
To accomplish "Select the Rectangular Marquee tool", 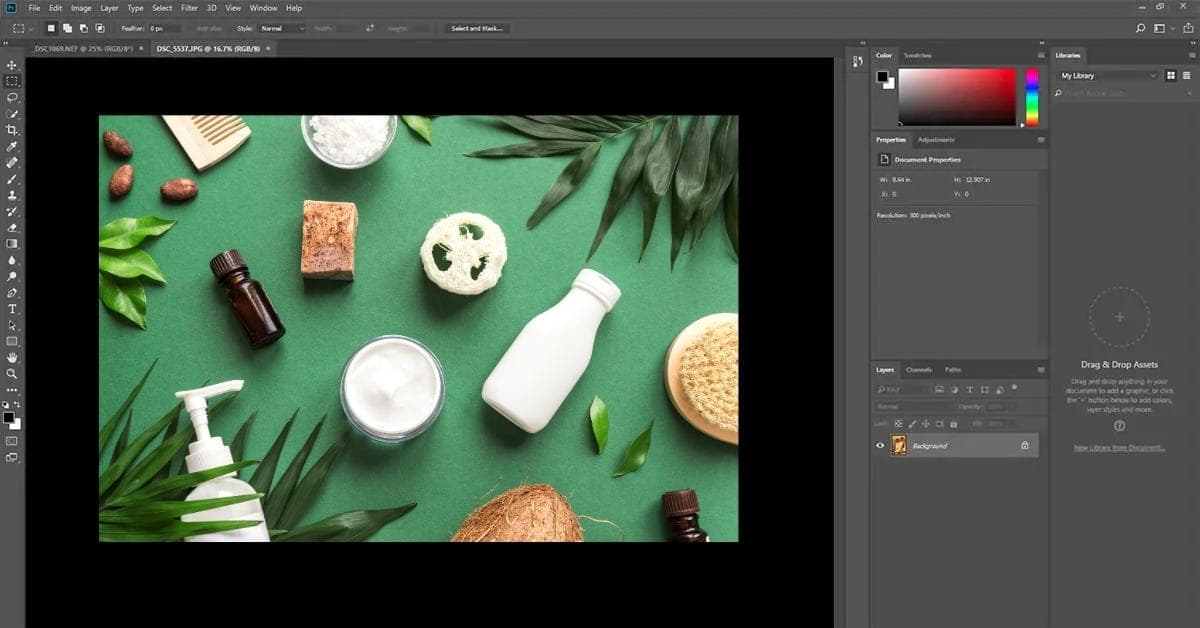I will pos(12,81).
